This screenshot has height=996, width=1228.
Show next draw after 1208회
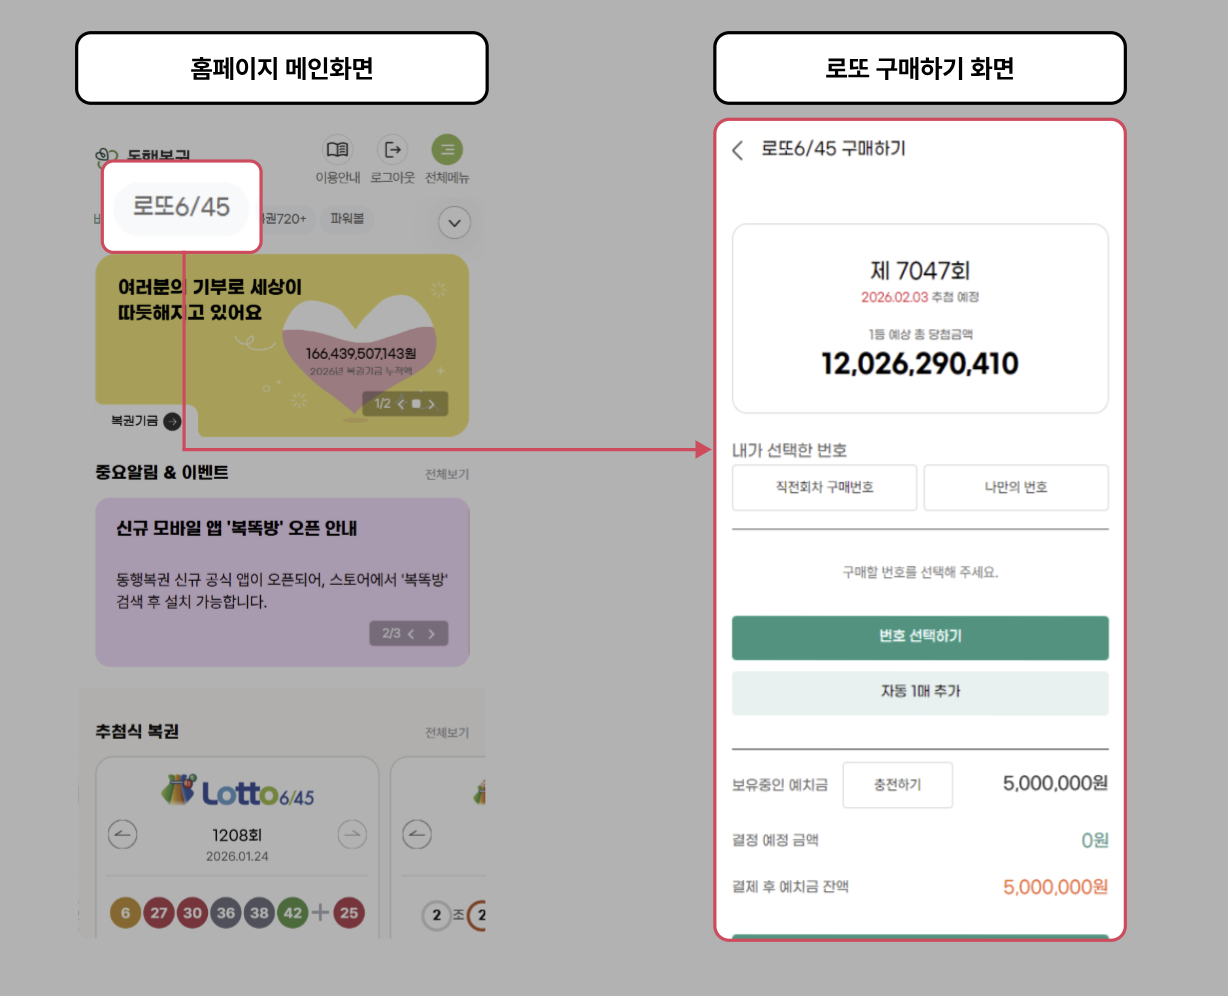351,834
